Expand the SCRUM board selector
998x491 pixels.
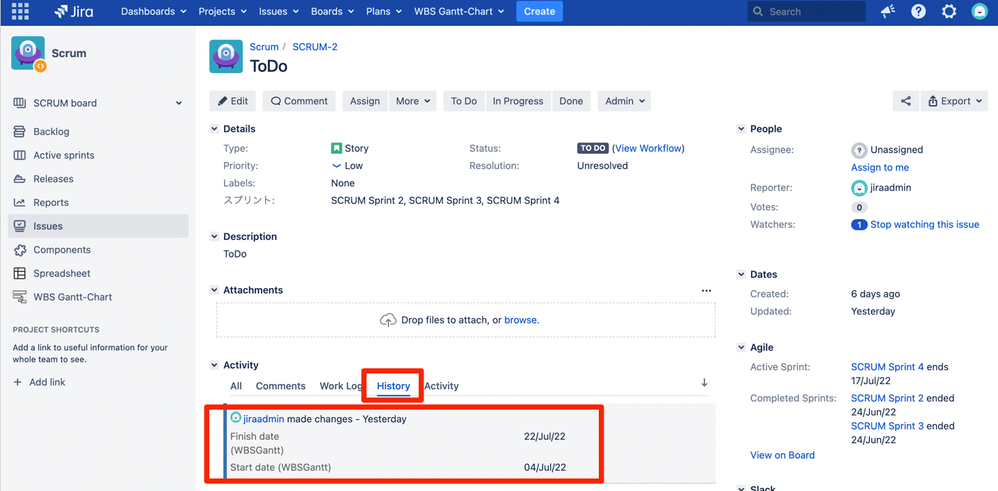[x=179, y=103]
